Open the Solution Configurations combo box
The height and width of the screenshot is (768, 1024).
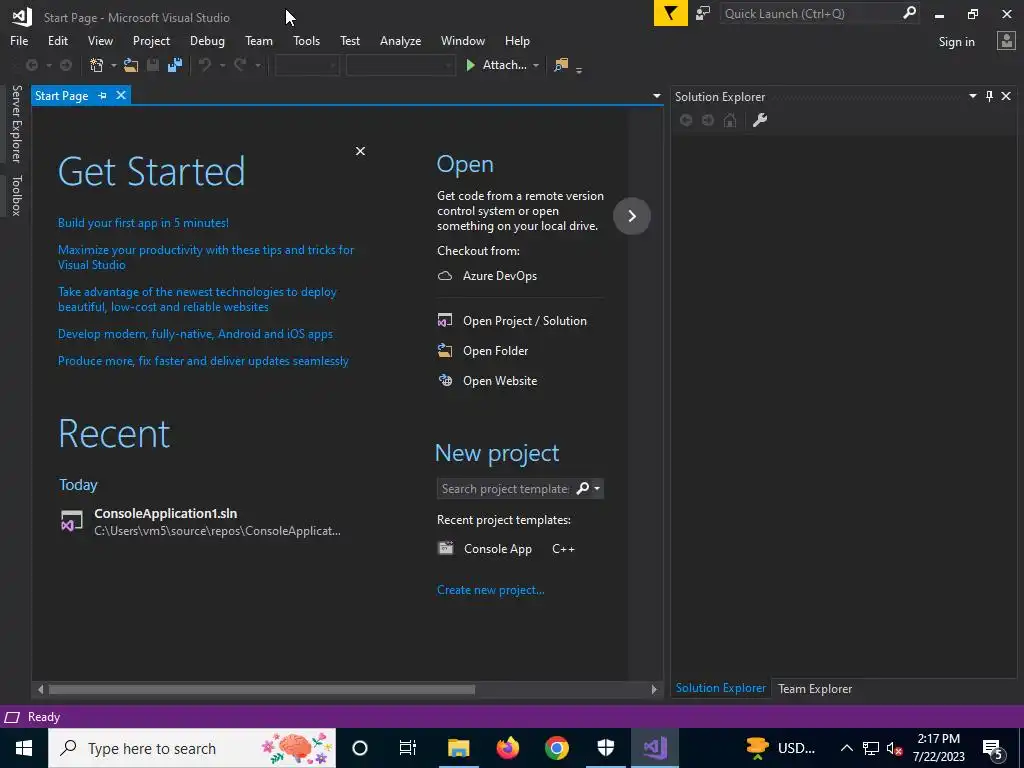pyautogui.click(x=306, y=65)
